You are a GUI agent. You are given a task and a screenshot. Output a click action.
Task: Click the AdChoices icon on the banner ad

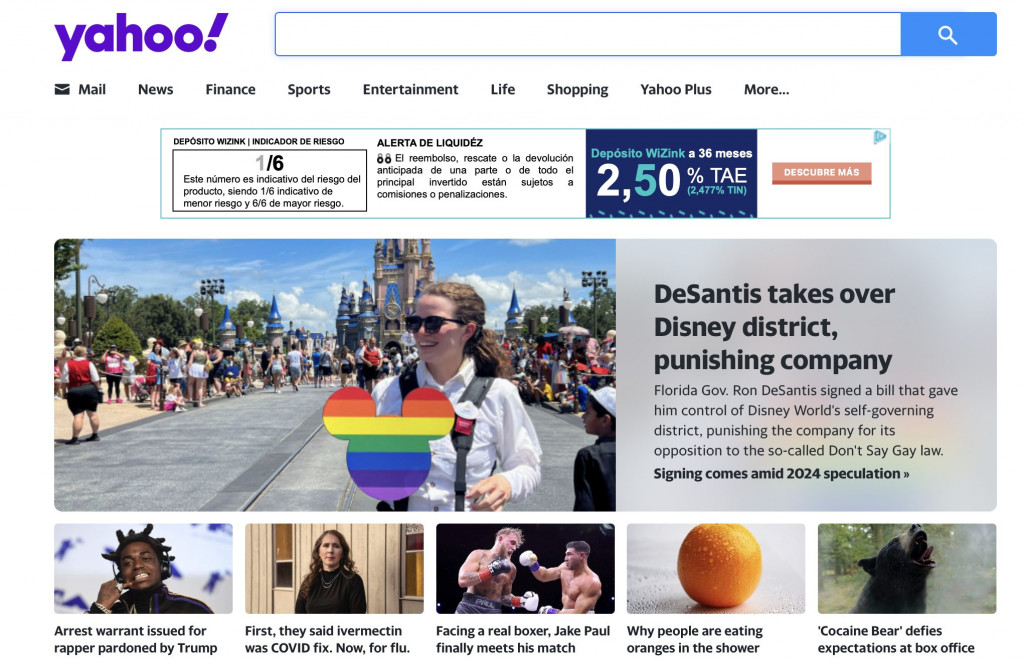pyautogui.click(x=879, y=137)
